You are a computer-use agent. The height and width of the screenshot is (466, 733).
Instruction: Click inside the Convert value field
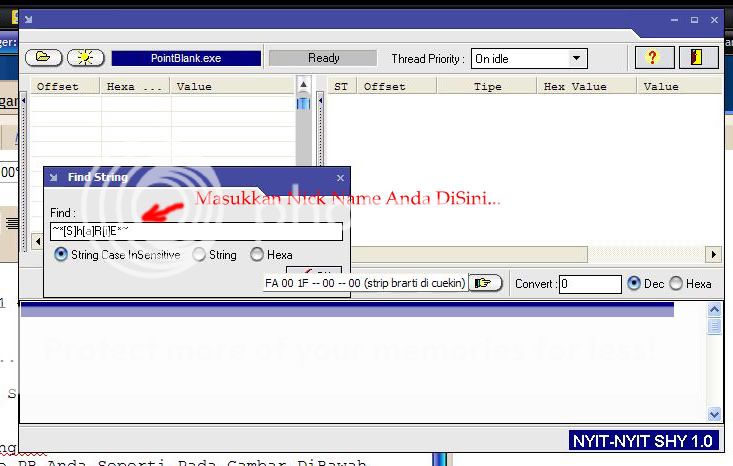589,284
